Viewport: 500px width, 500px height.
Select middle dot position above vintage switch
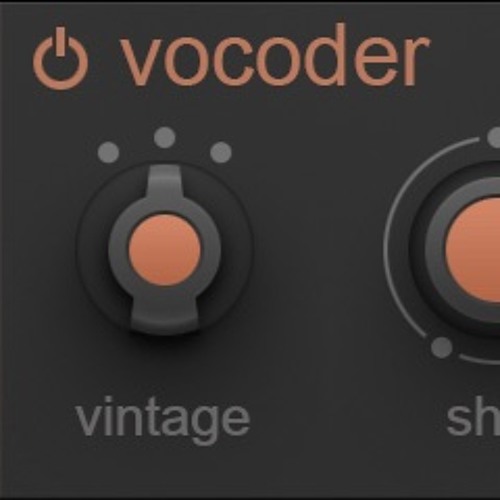click(165, 137)
